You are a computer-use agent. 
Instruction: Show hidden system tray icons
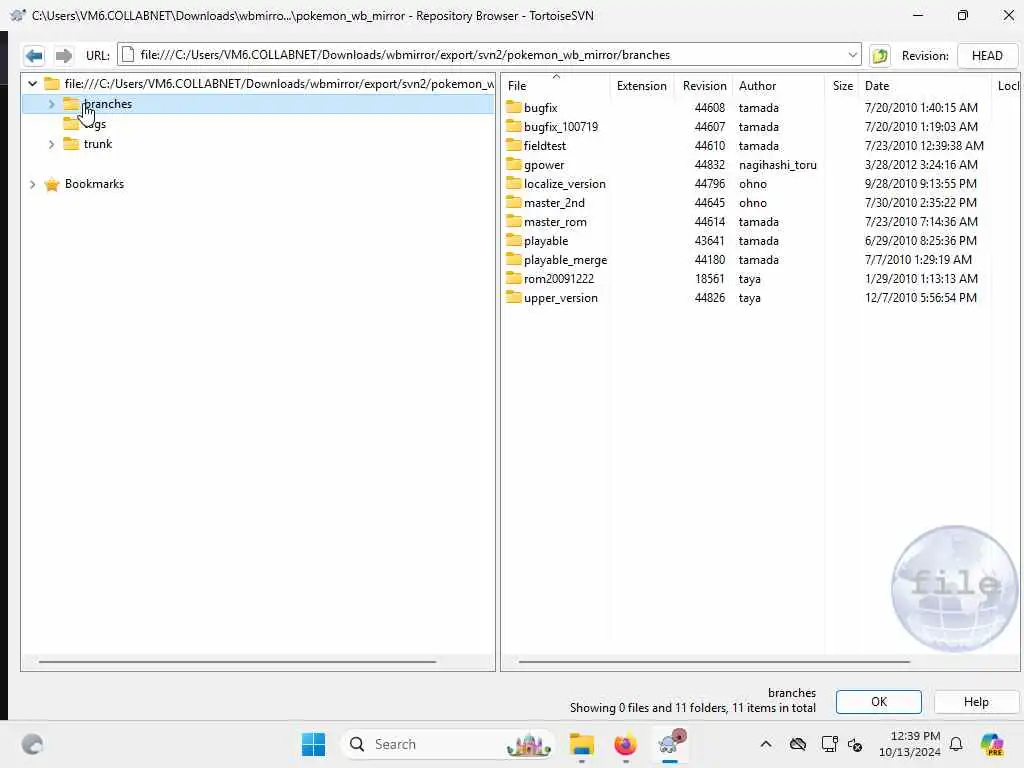click(x=766, y=744)
